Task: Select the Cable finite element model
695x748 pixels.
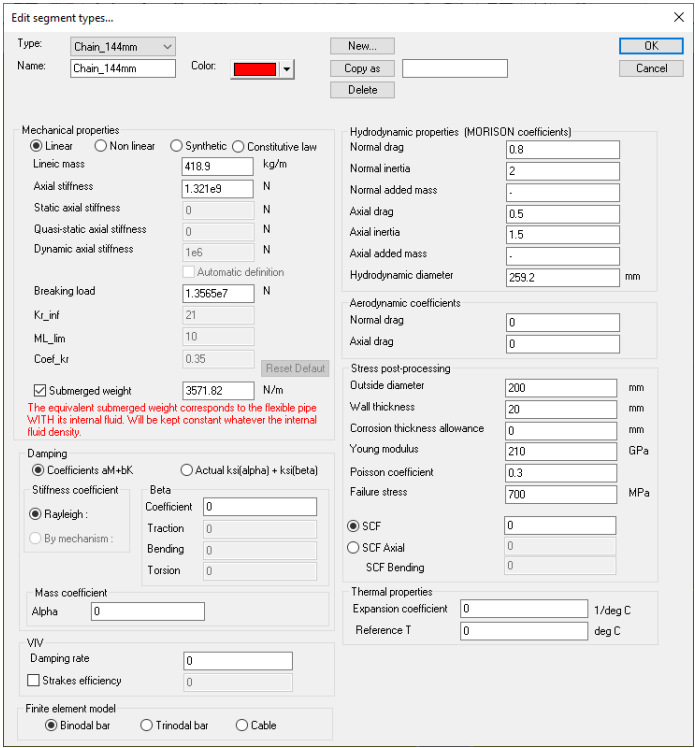Action: (242, 725)
